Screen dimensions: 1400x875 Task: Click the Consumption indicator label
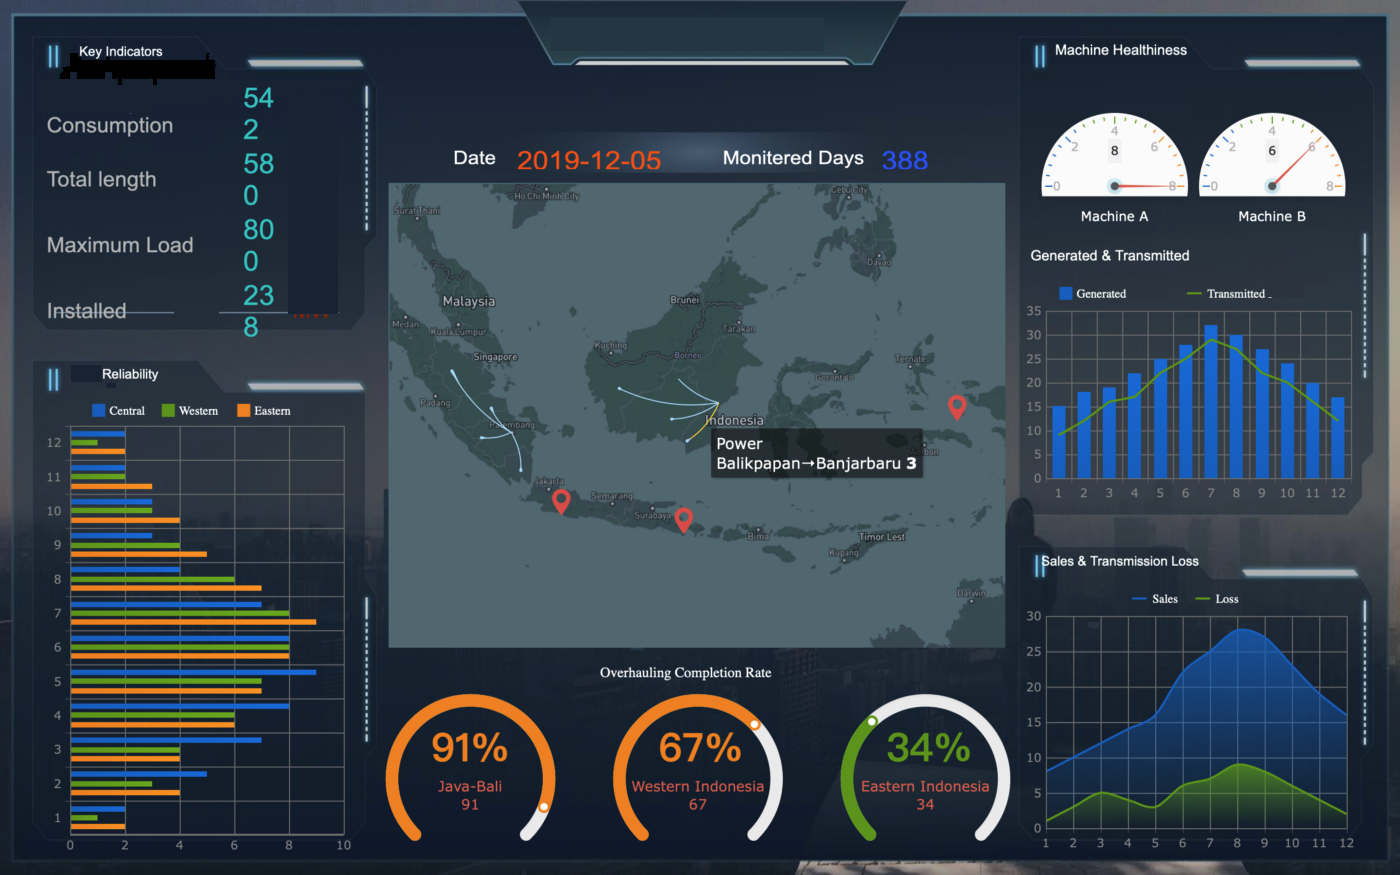110,126
